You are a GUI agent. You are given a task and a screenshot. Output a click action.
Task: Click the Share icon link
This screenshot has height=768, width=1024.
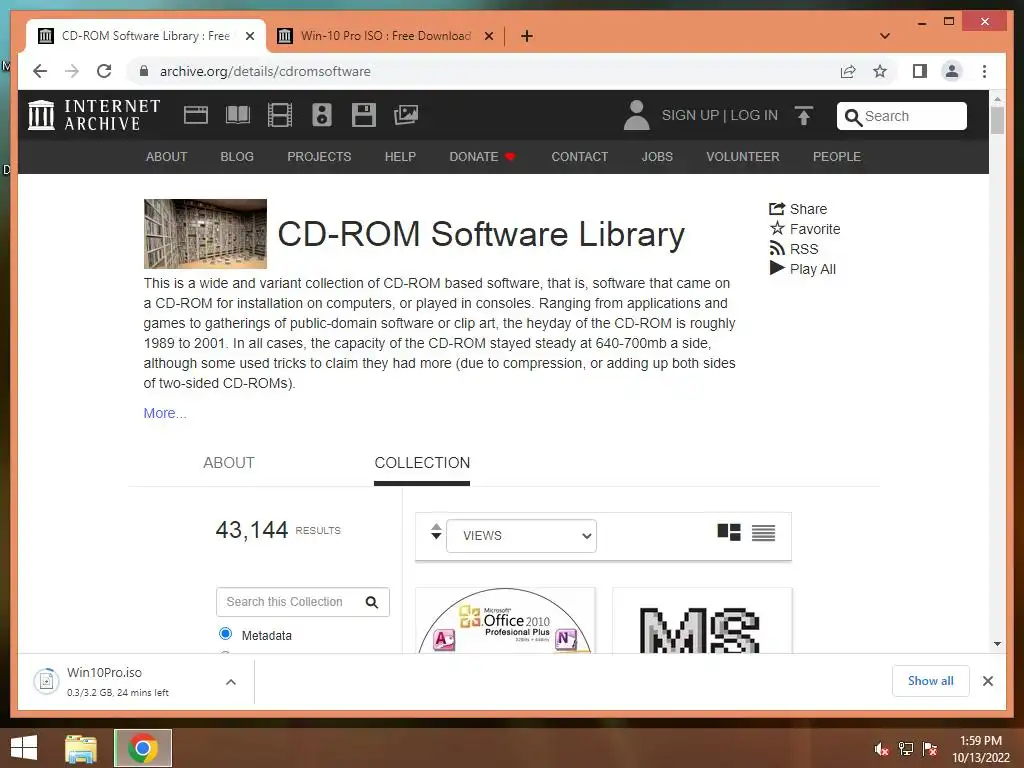coord(798,209)
